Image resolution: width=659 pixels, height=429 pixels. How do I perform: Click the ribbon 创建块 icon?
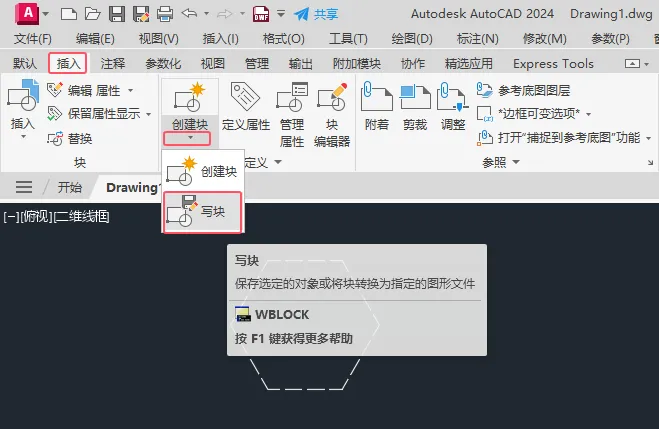point(190,97)
